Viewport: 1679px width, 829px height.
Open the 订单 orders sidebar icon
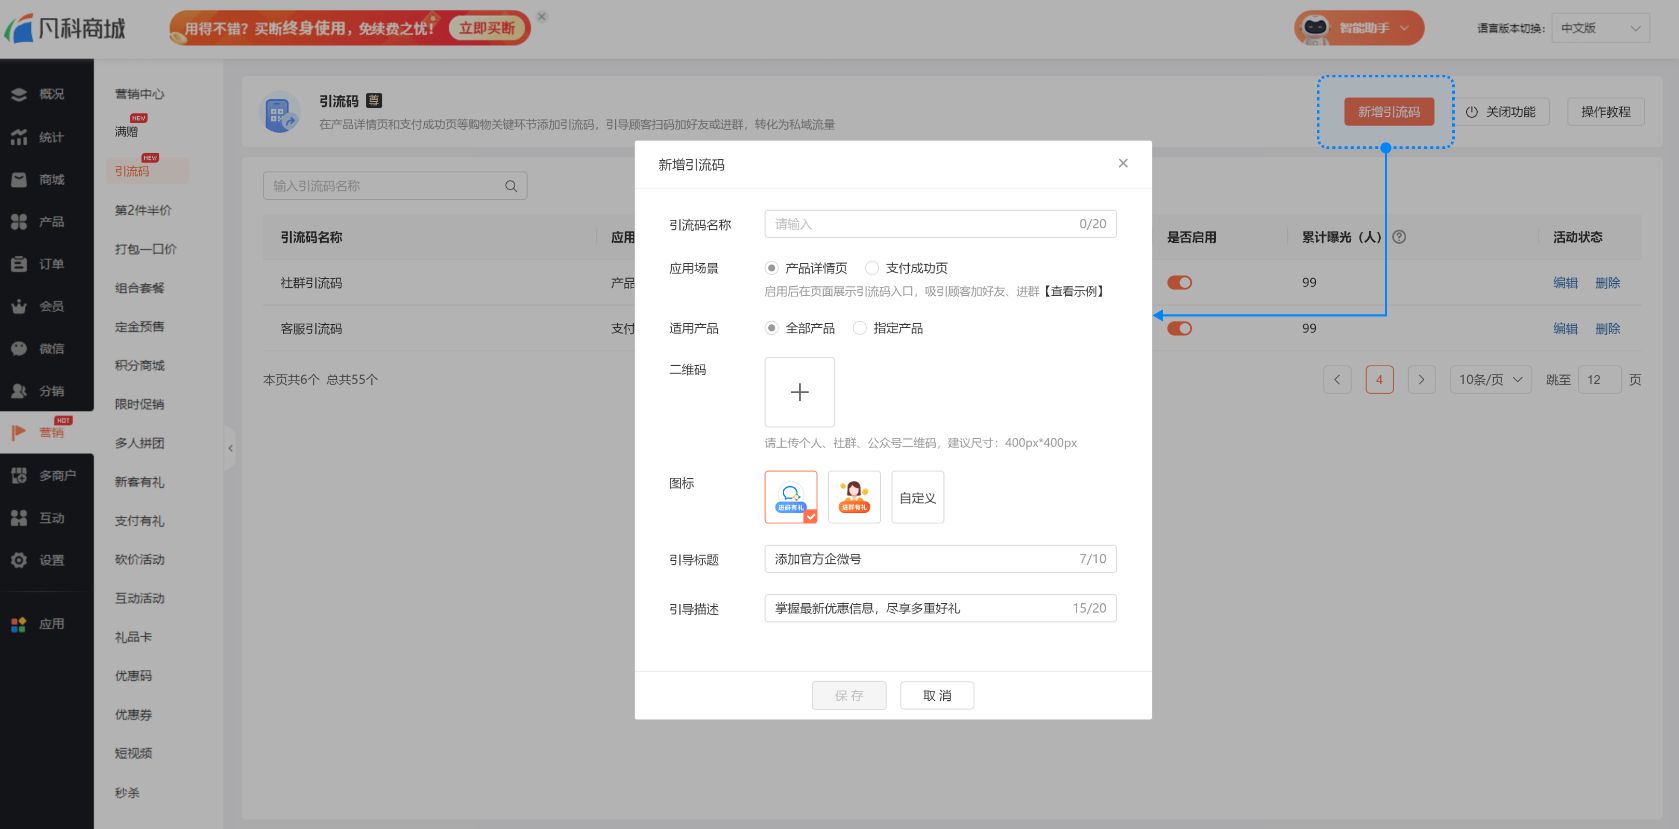(x=19, y=264)
